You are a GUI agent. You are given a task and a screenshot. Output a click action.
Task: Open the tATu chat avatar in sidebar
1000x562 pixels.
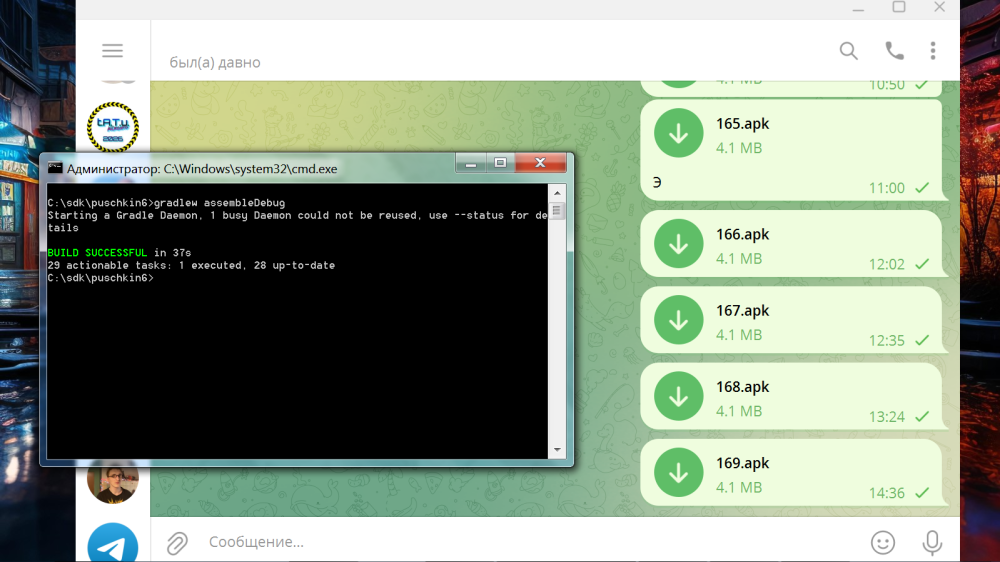tap(113, 127)
